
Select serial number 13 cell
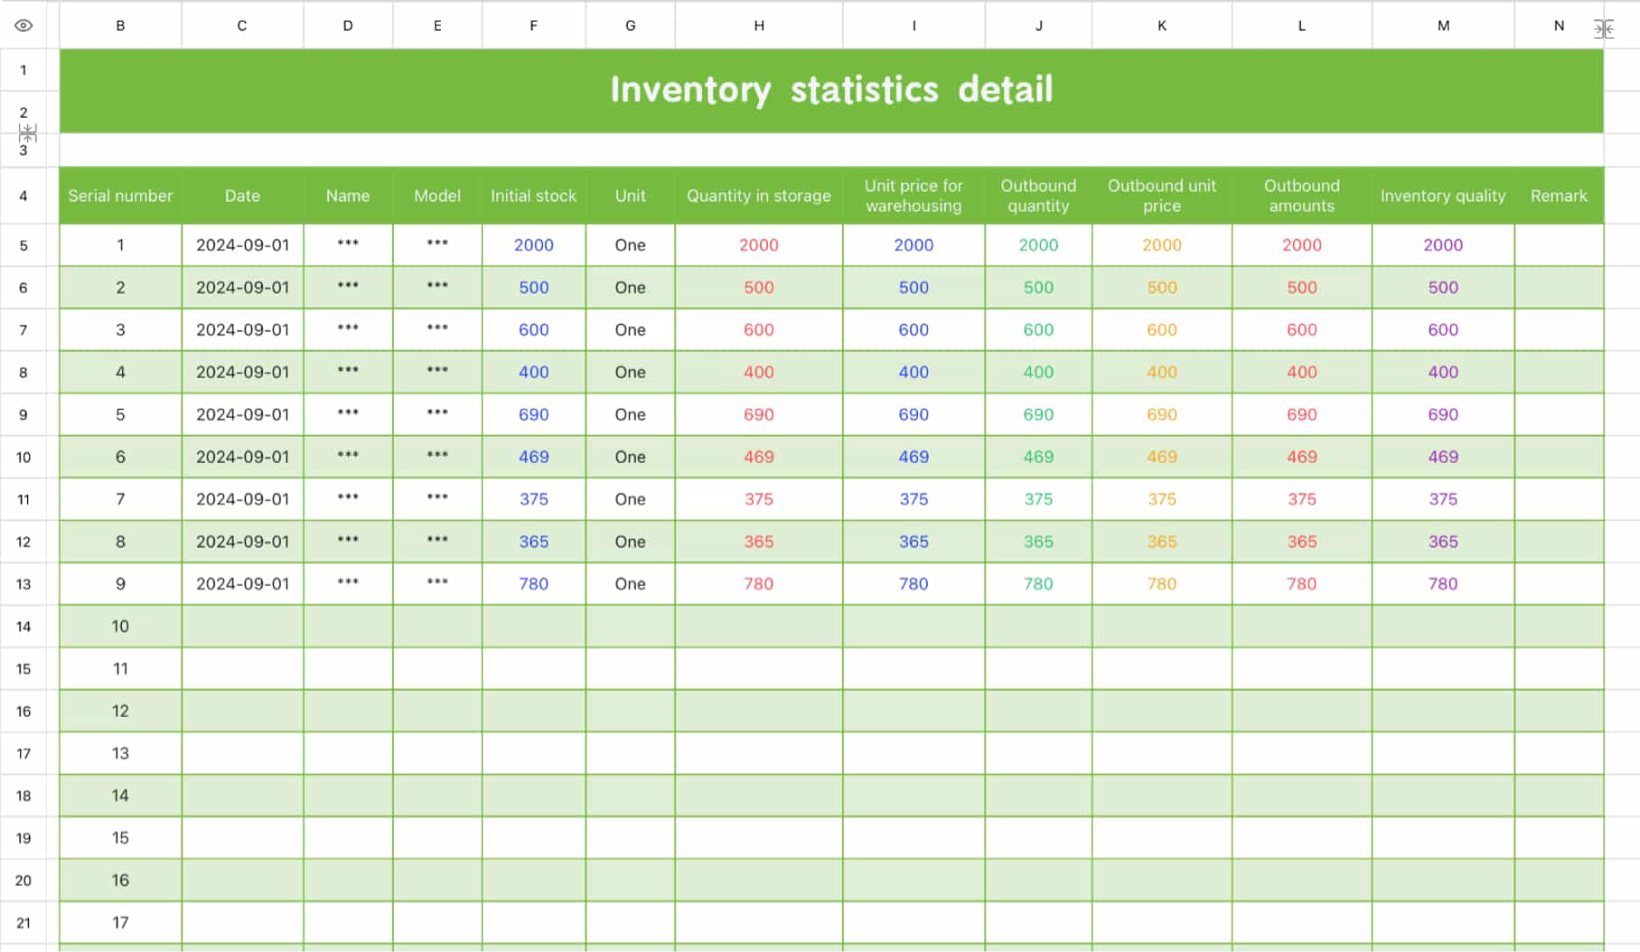point(120,753)
